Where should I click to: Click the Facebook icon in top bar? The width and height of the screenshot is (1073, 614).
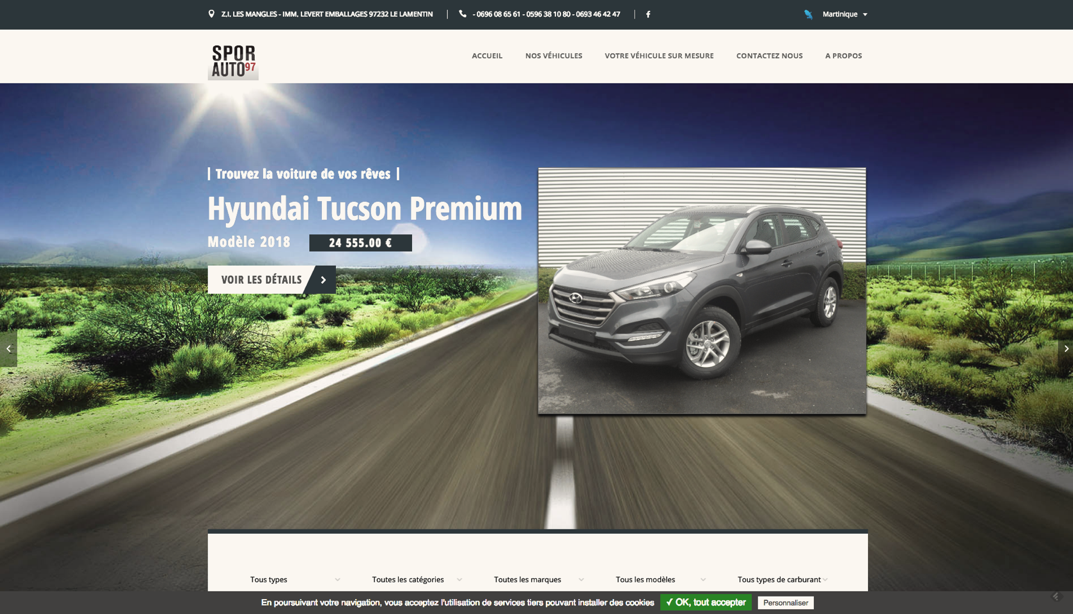coord(648,14)
